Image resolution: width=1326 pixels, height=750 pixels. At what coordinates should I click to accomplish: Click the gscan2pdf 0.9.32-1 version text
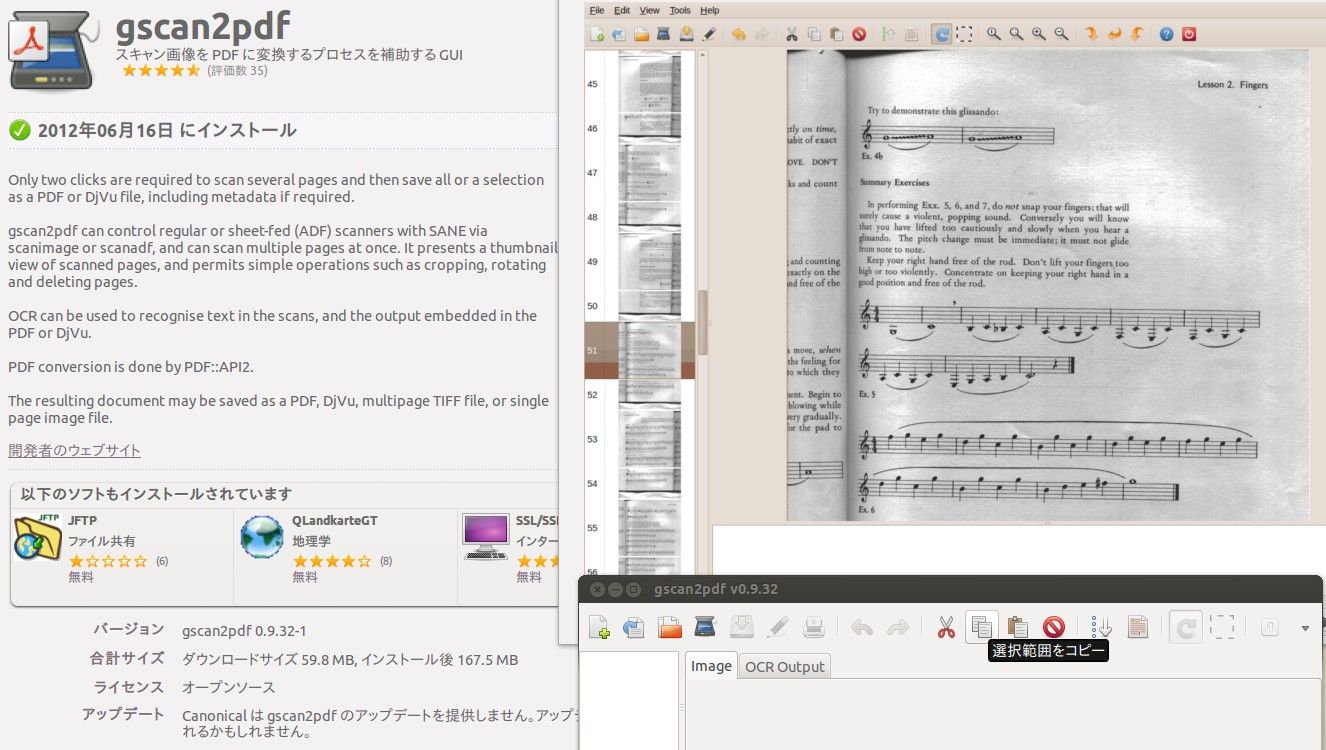(244, 631)
